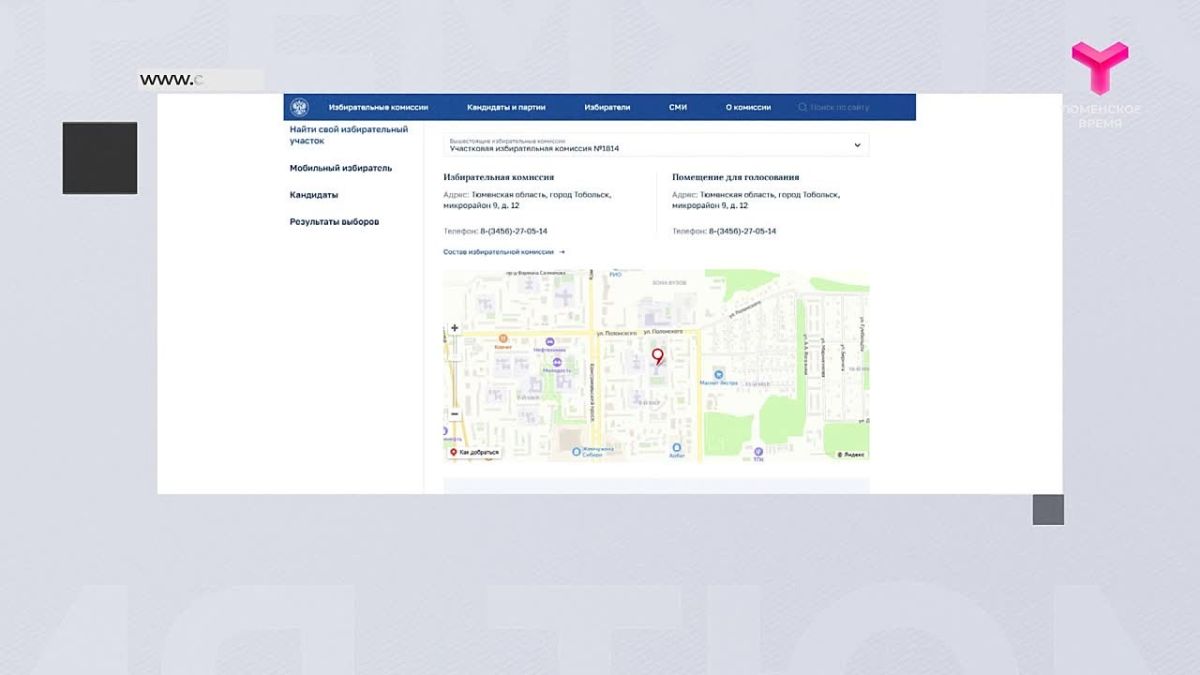Click phone 8-(3456)-27-05-14 under Избирательная комиссия
The width and height of the screenshot is (1200, 675).
(x=512, y=231)
